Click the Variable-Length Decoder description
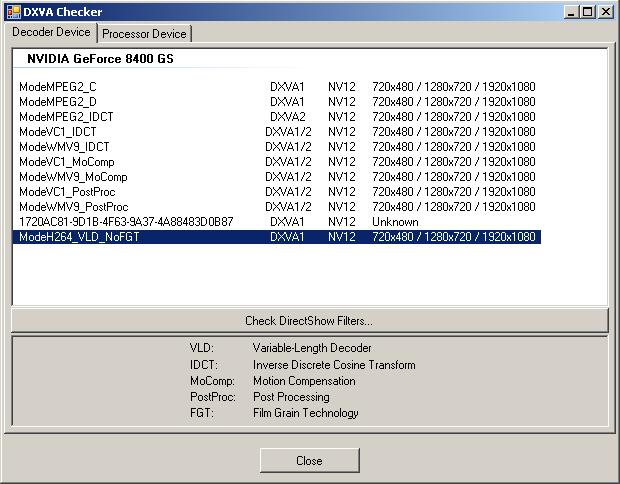The height and width of the screenshot is (484, 620). 312,348
